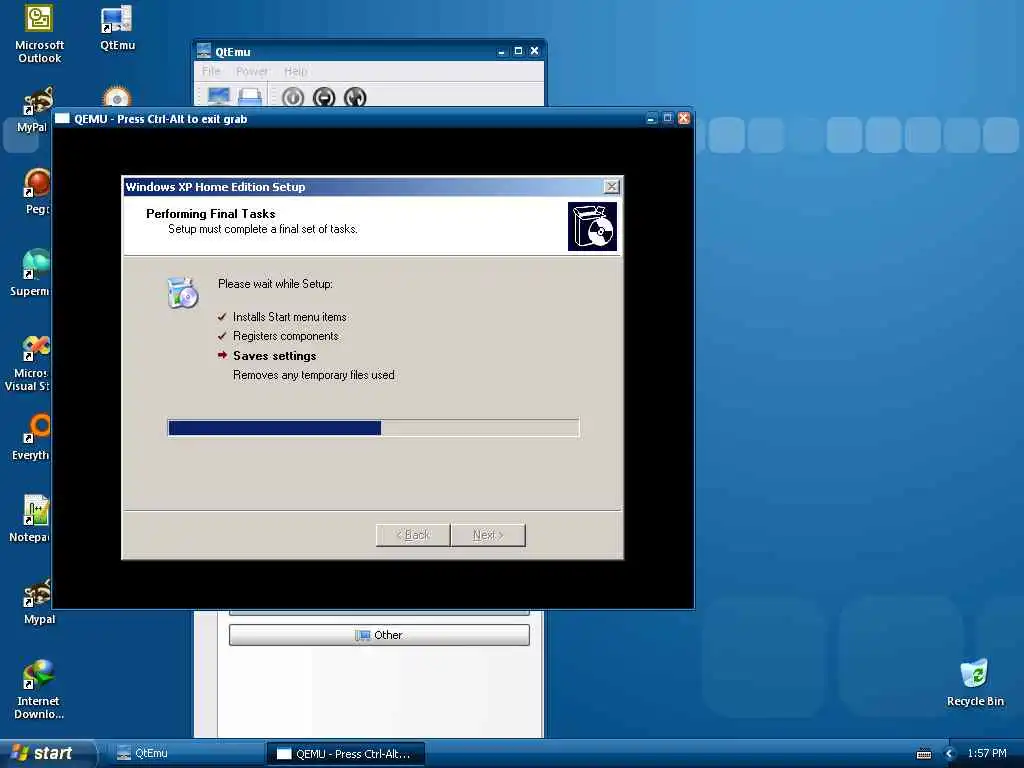Viewport: 1024px width, 768px height.
Task: Click the new machine monitor icon in QtEmu toolbar
Action: click(219, 97)
